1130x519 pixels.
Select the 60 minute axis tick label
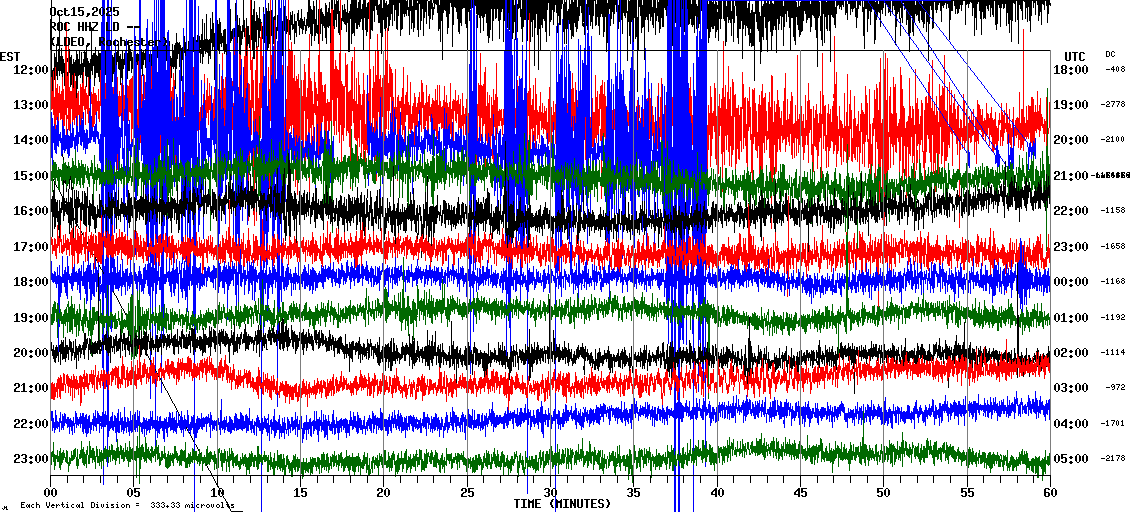point(1048,493)
